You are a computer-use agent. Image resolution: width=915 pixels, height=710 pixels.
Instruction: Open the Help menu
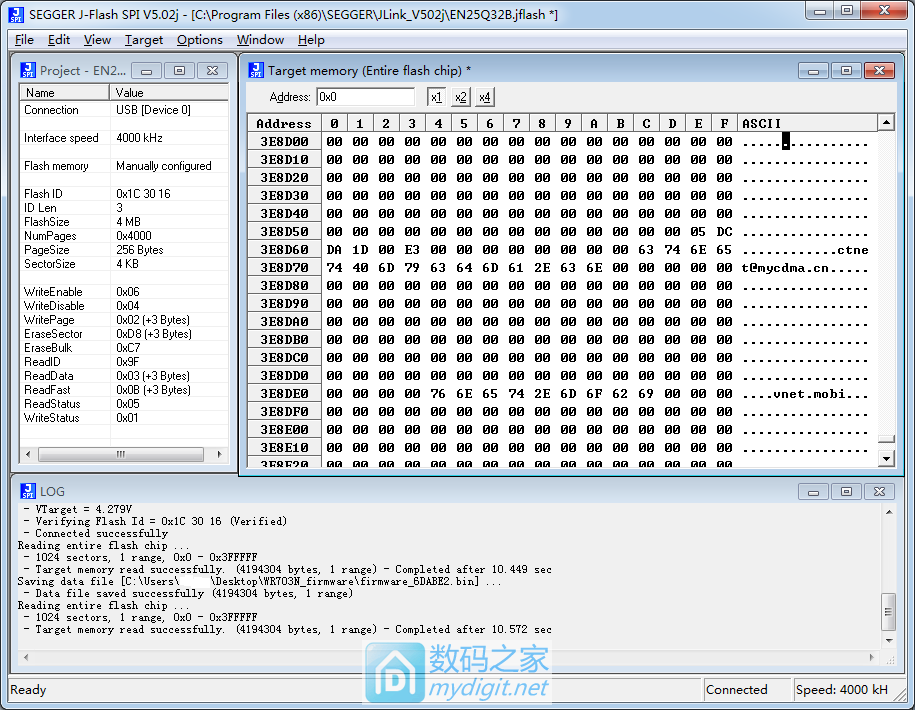coord(311,40)
